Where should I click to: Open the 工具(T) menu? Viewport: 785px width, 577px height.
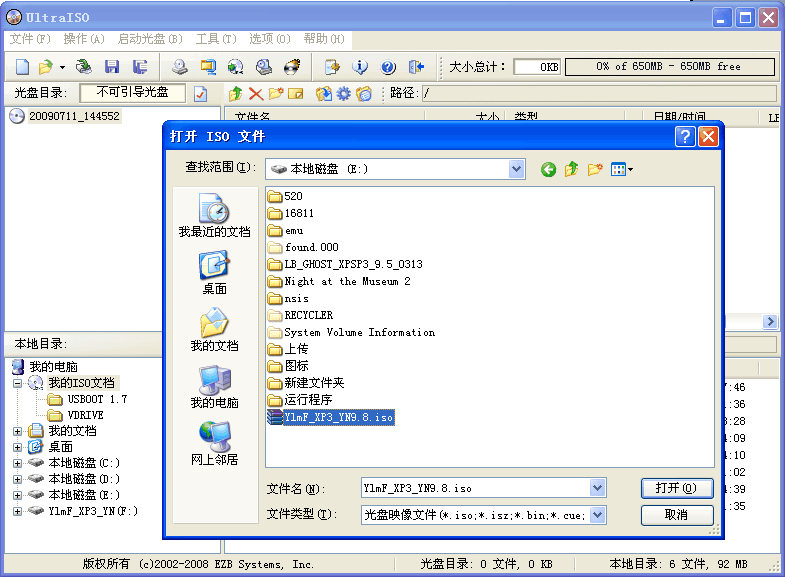coord(216,39)
